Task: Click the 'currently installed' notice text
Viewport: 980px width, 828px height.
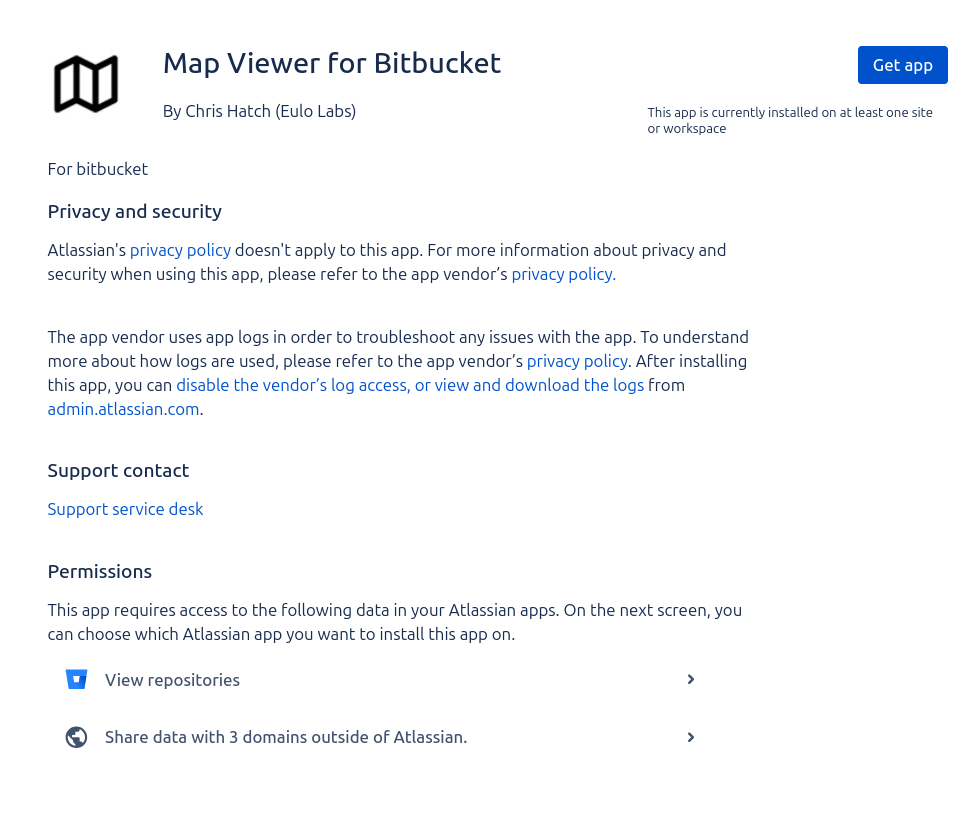Action: 789,120
